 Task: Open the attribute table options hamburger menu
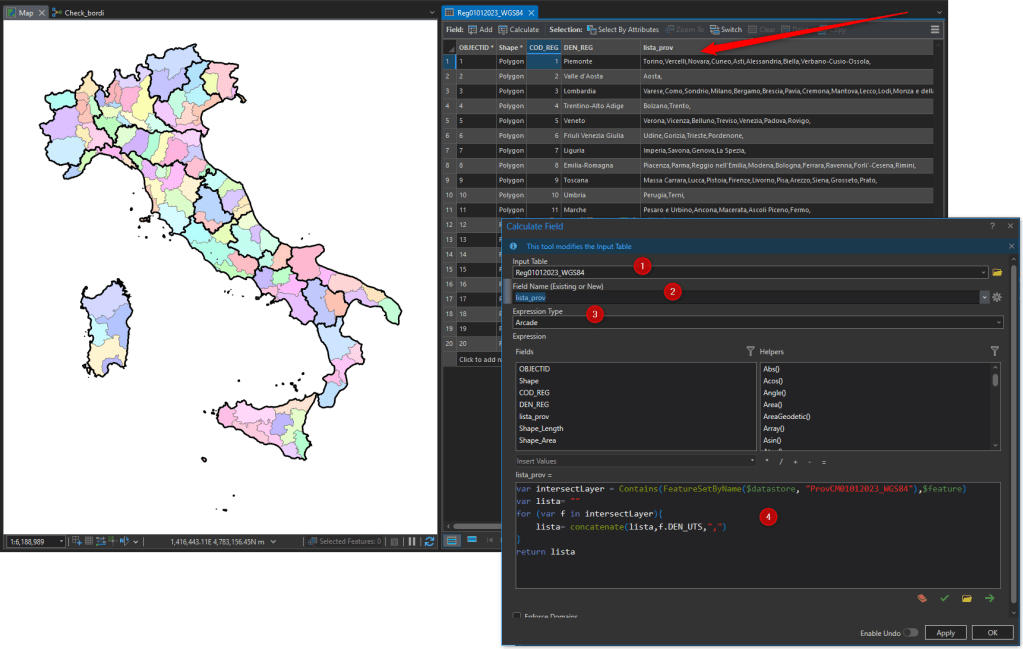pos(934,29)
